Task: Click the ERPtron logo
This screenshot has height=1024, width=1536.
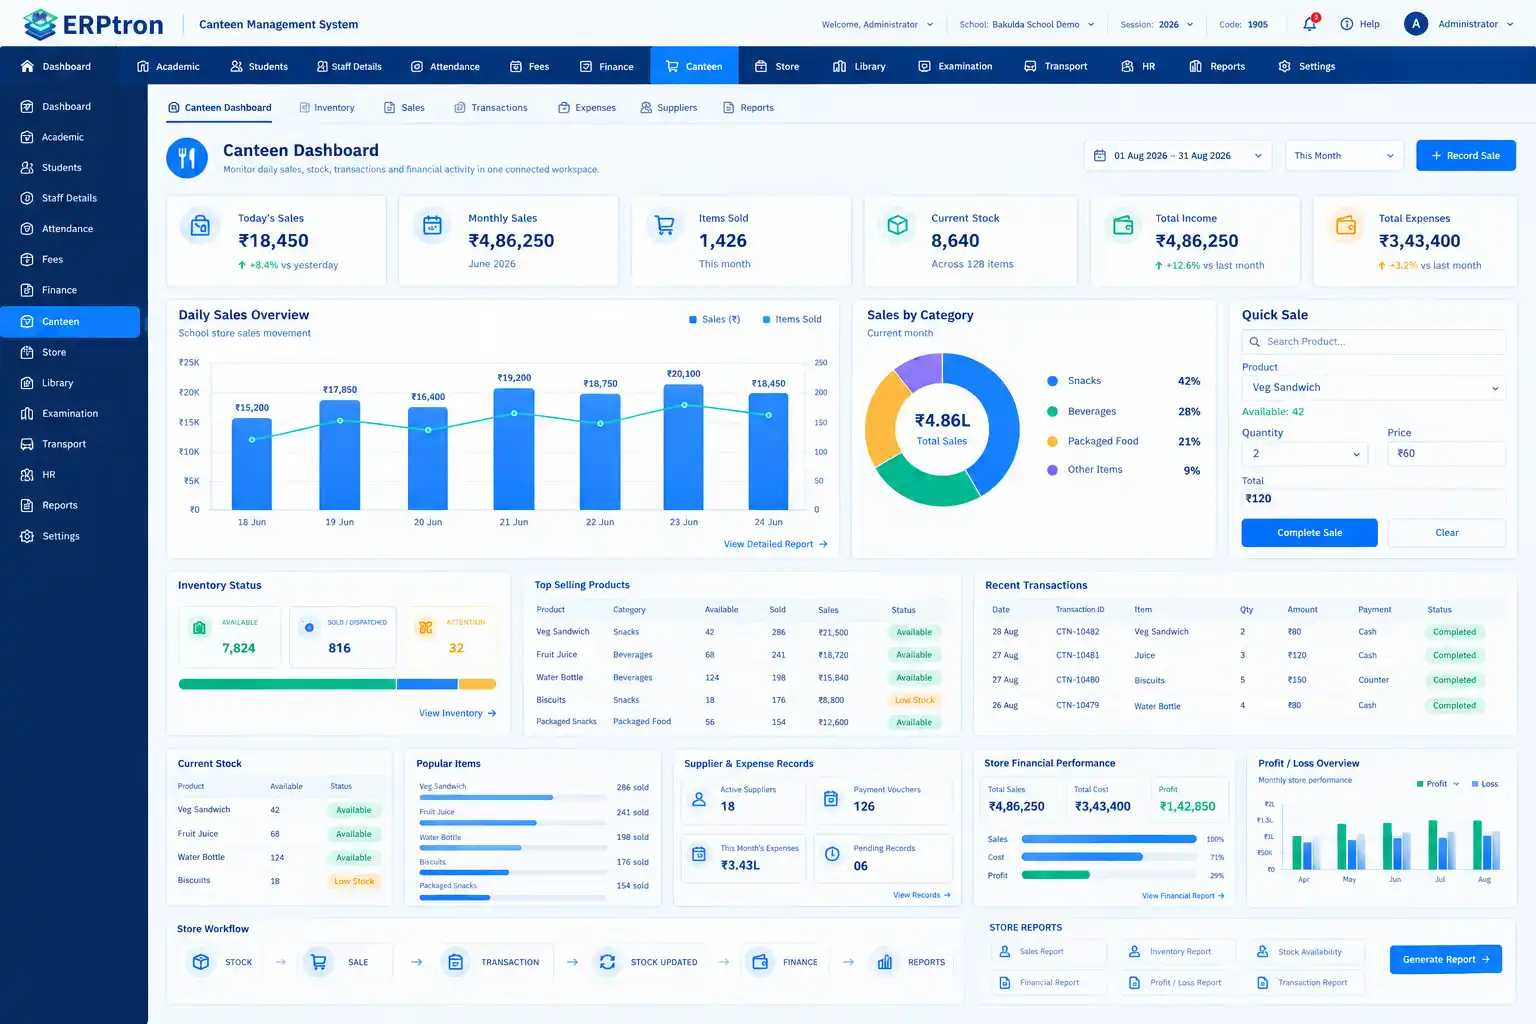Action: point(93,24)
